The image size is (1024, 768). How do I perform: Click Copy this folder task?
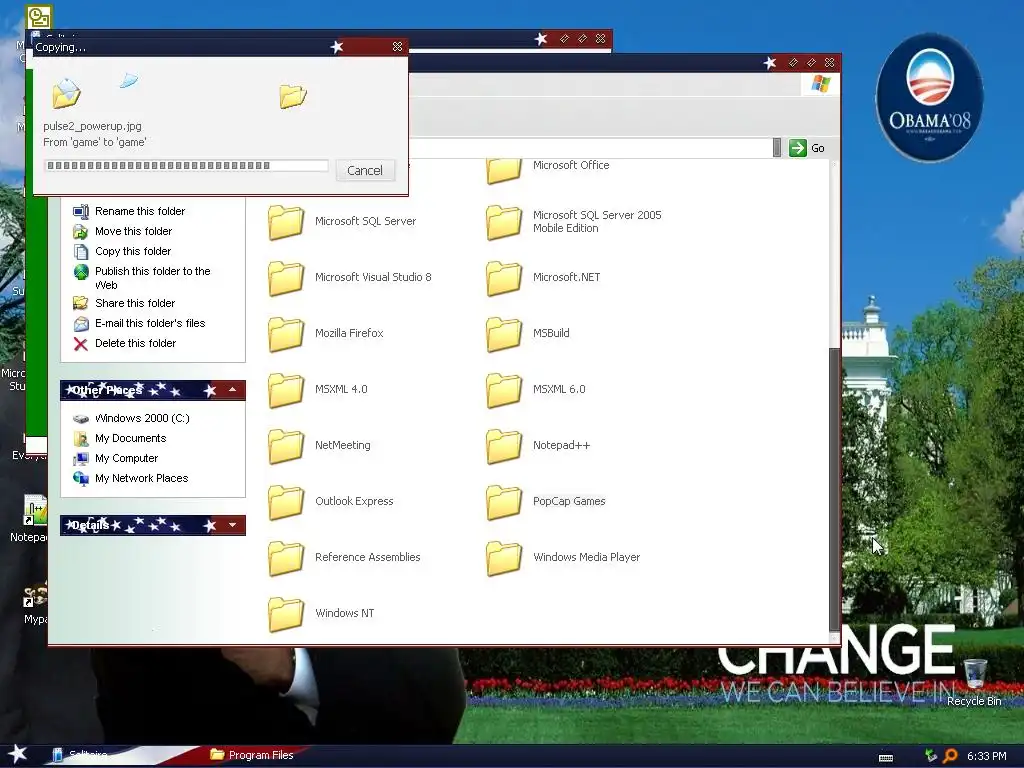point(133,251)
